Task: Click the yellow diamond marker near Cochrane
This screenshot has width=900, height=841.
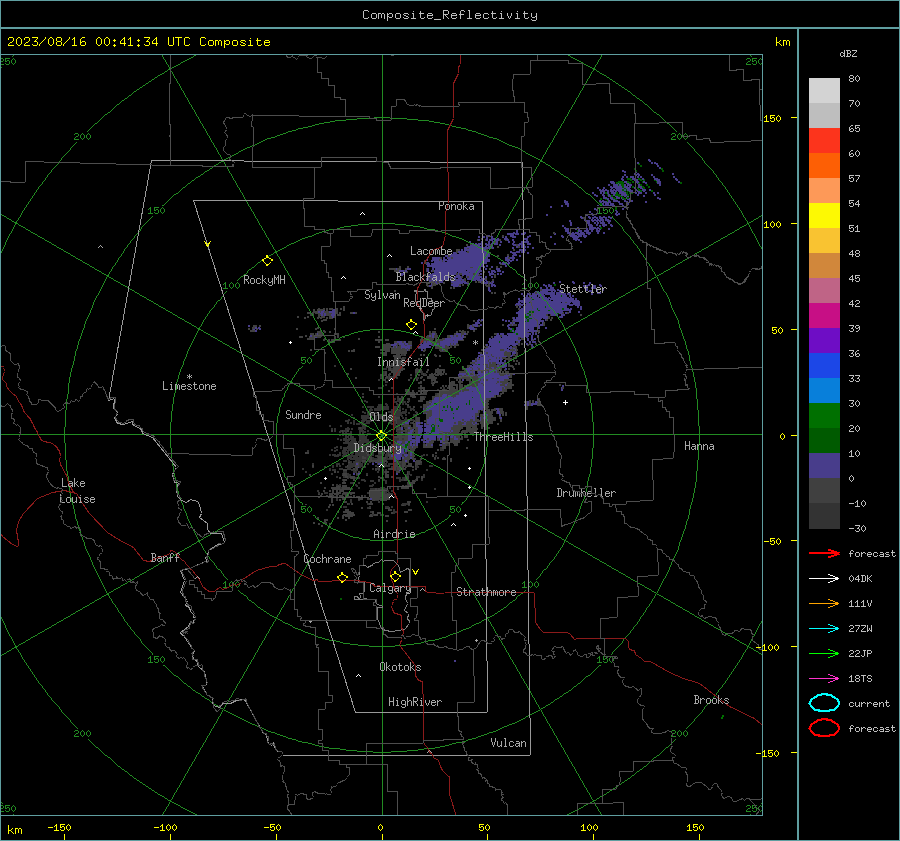Action: (x=342, y=578)
